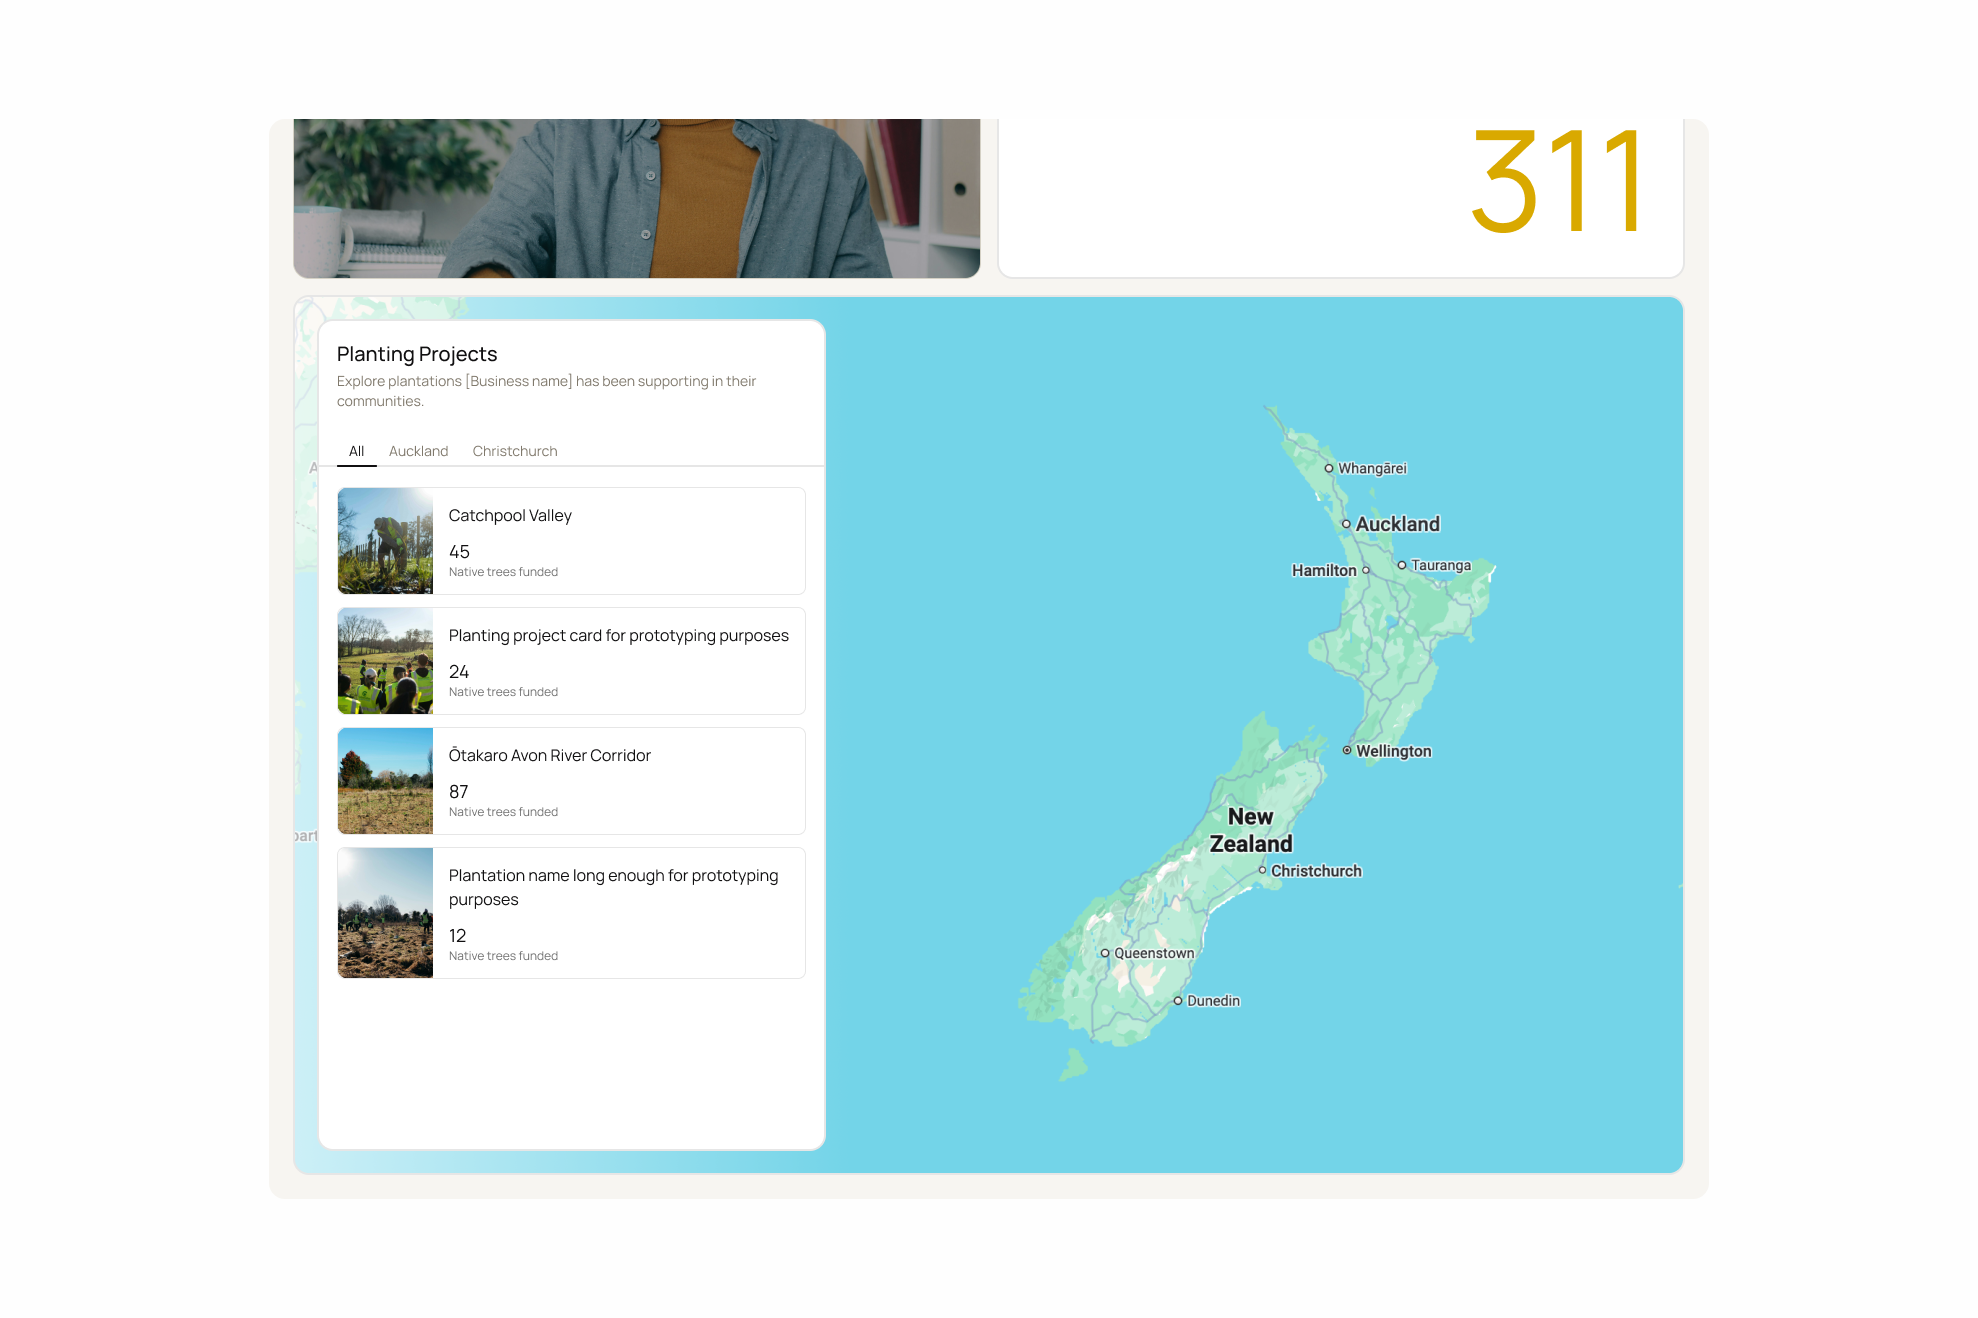Click the '24' native trees count
The width and height of the screenshot is (1978, 1318).
[459, 672]
